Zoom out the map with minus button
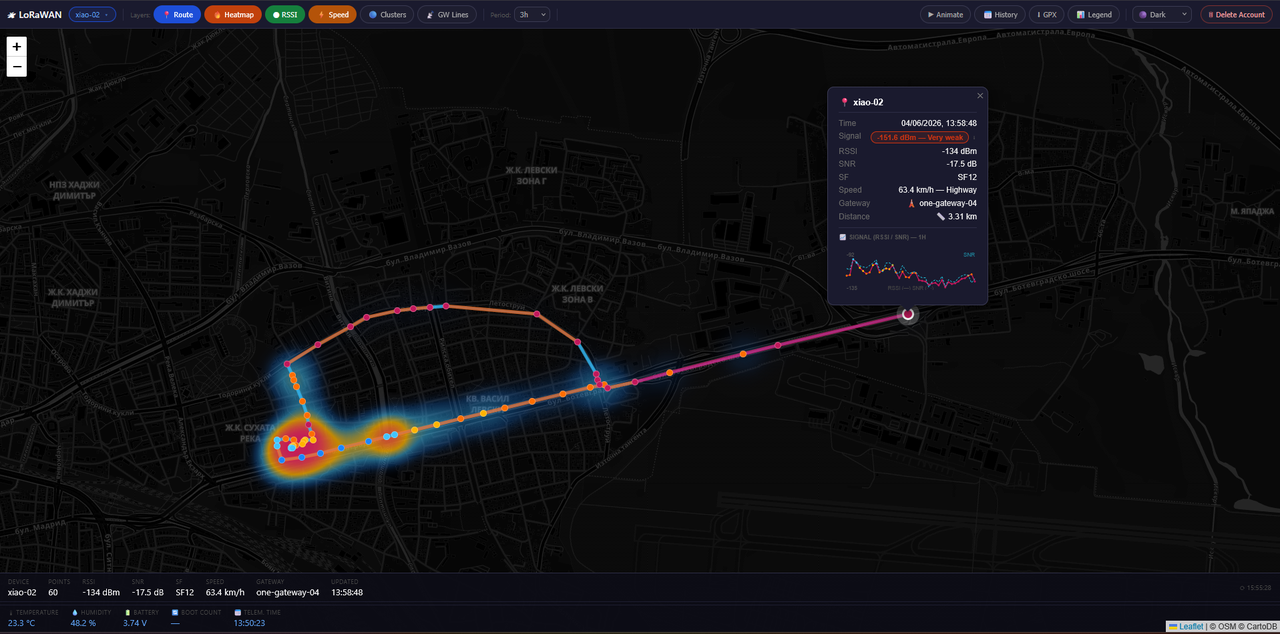The width and height of the screenshot is (1280, 634). click(17, 67)
